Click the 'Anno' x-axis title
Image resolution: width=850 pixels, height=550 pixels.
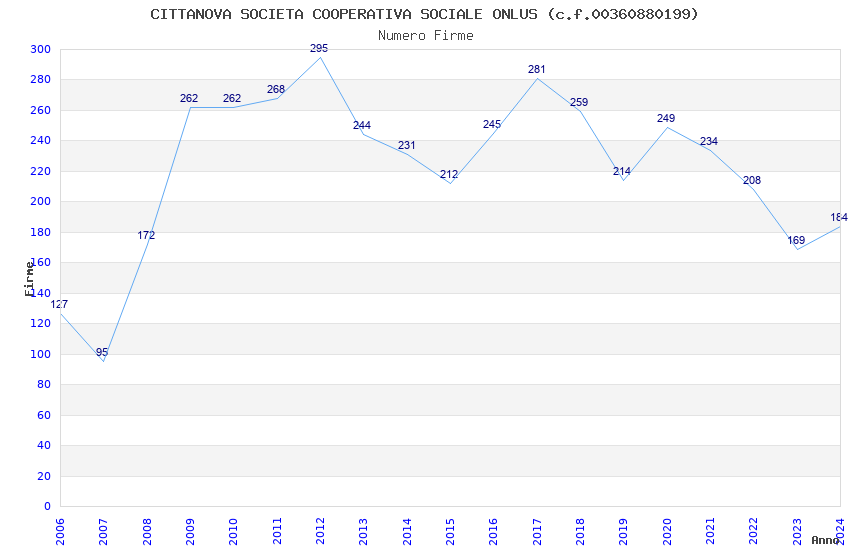(825, 540)
